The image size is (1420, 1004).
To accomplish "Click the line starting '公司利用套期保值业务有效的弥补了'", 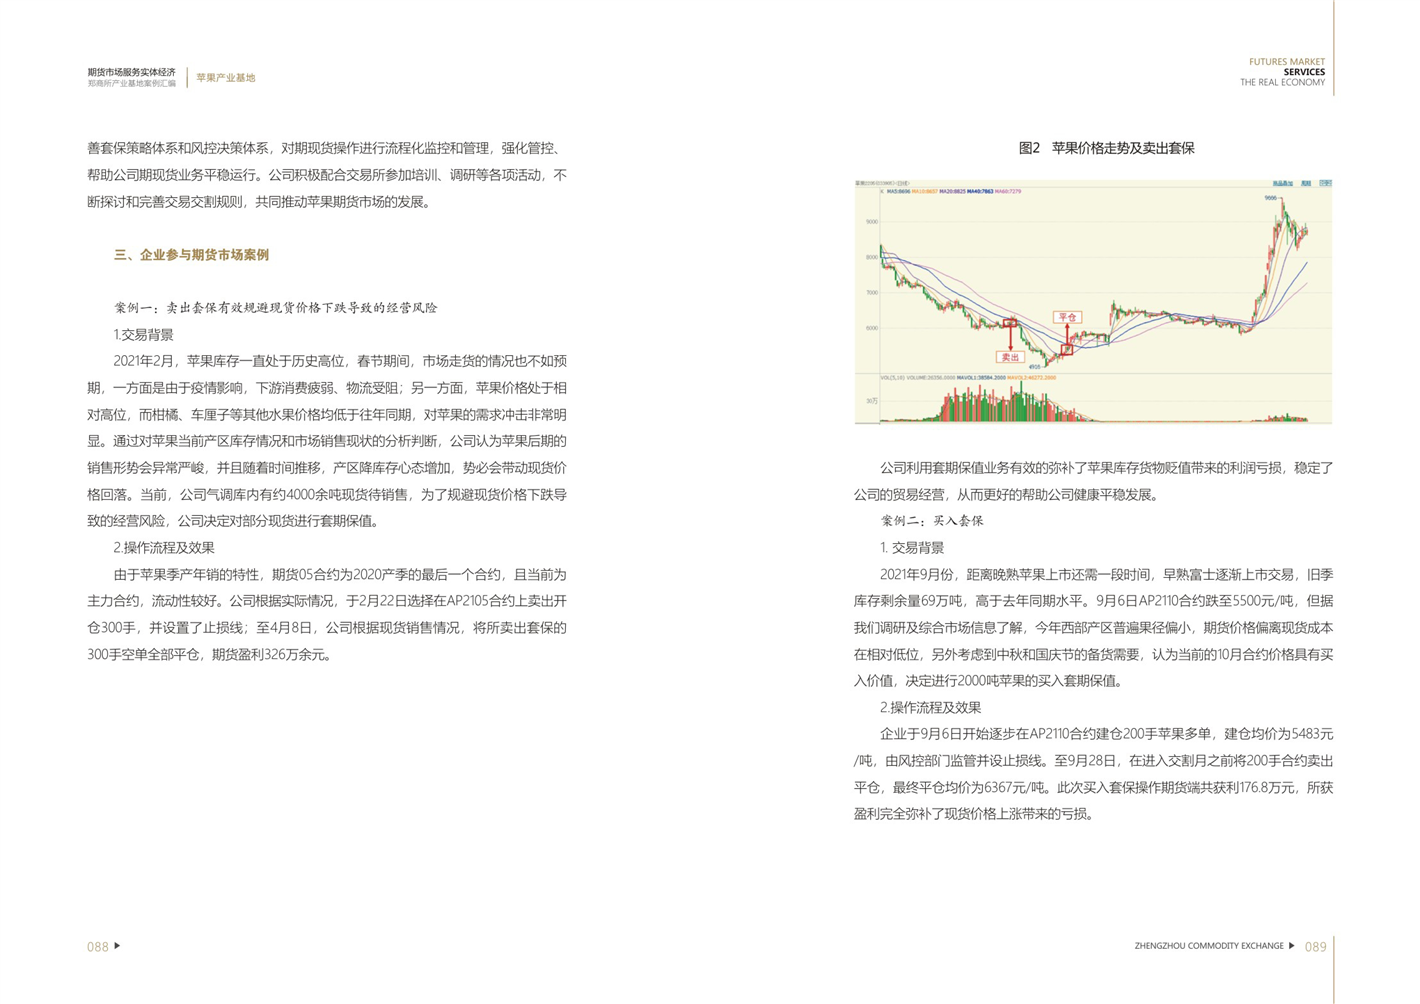I will (x=1107, y=468).
